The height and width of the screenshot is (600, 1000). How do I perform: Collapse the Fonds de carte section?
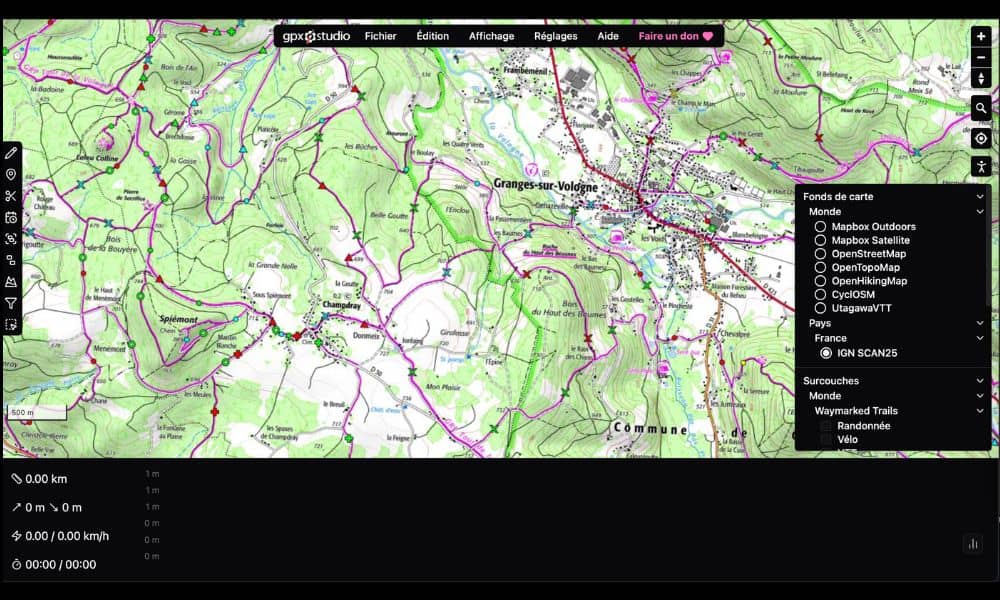pos(980,197)
